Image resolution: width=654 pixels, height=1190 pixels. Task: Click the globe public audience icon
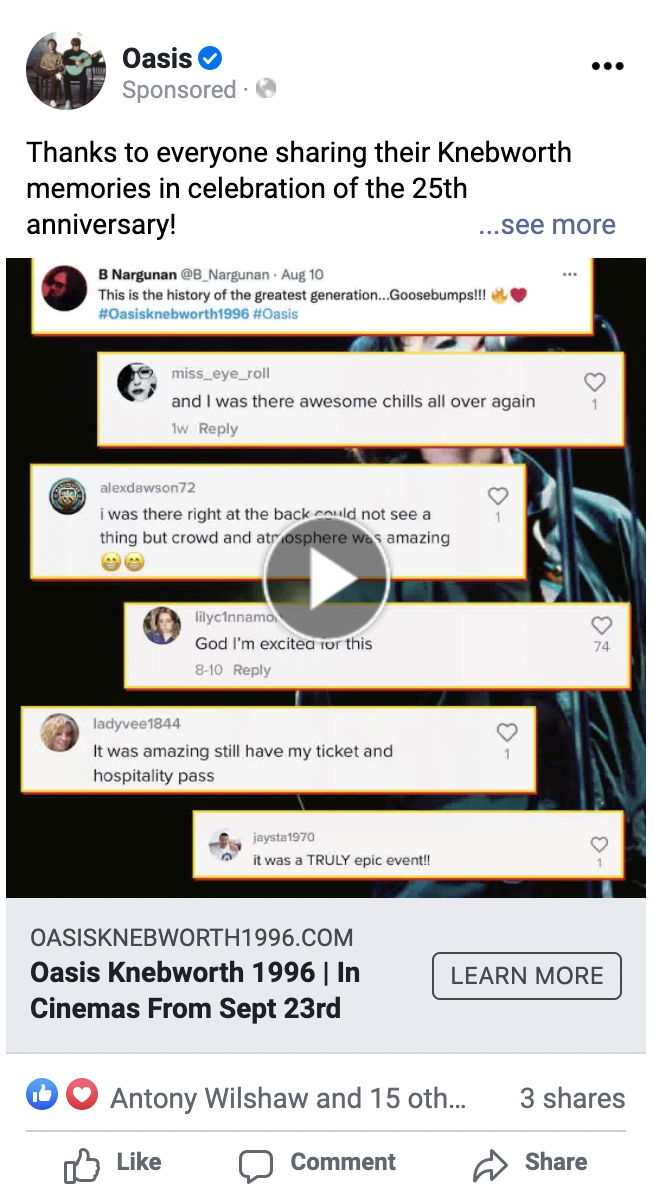click(x=266, y=90)
